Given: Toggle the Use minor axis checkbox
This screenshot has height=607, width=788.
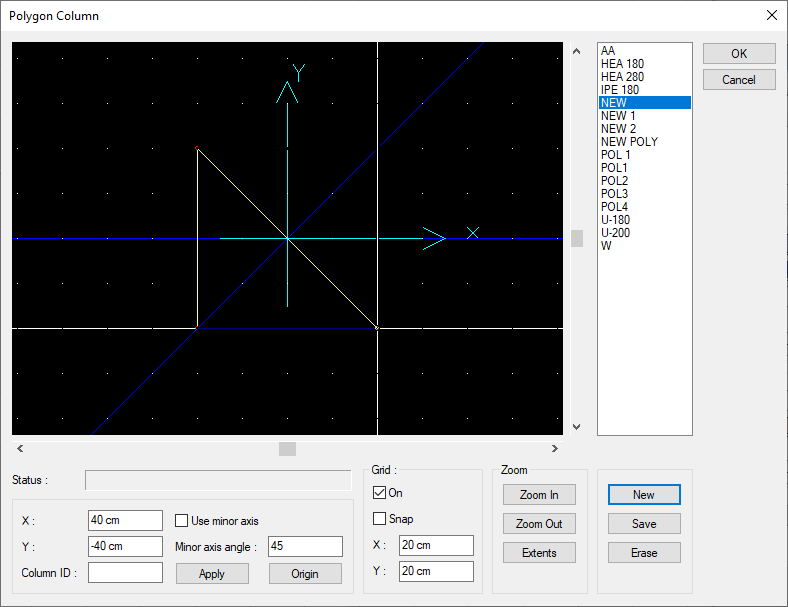Looking at the screenshot, I should [x=182, y=521].
